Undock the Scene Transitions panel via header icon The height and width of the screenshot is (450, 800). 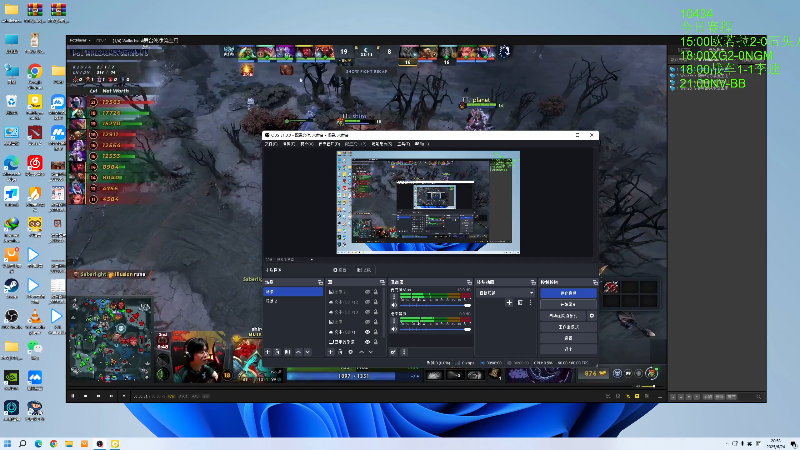tap(533, 282)
